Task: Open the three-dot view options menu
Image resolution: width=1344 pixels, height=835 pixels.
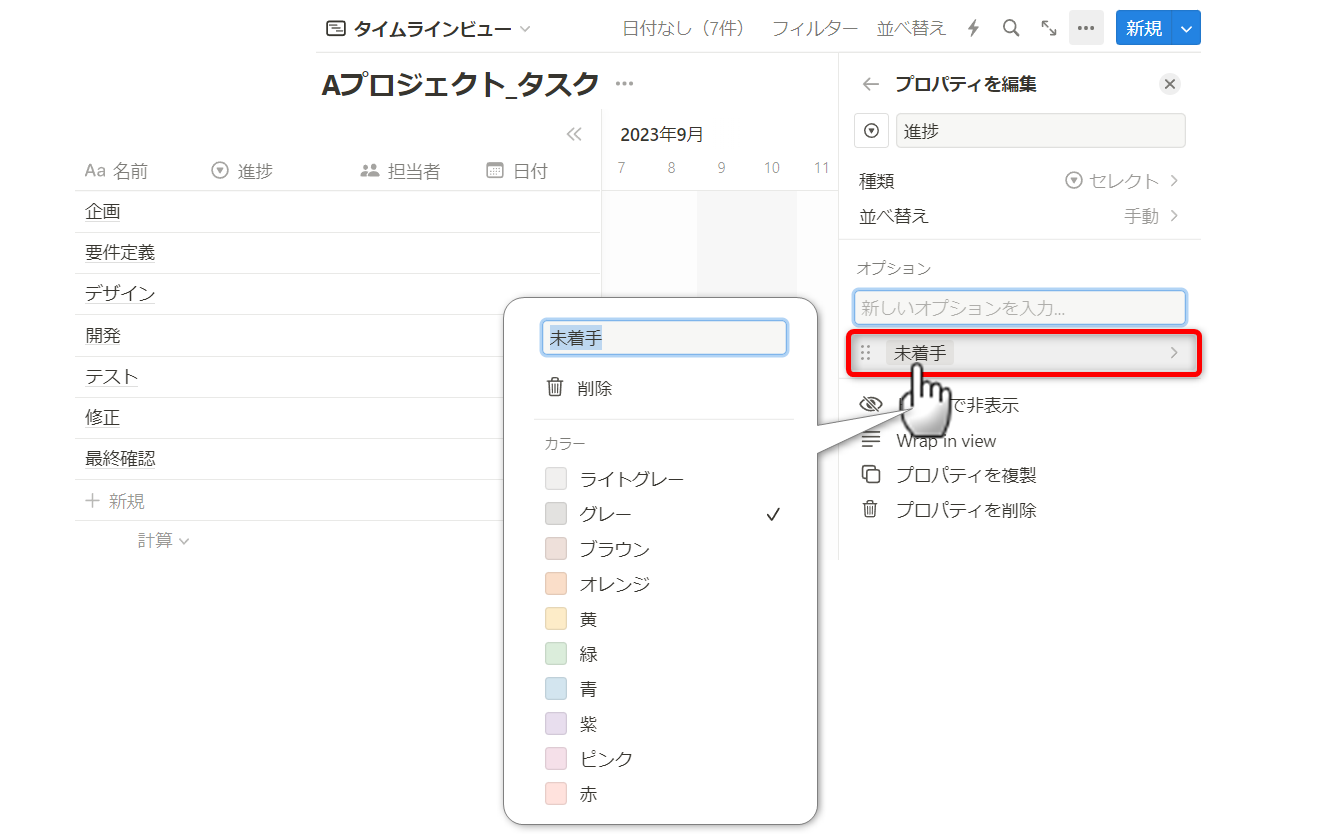Action: click(1086, 28)
